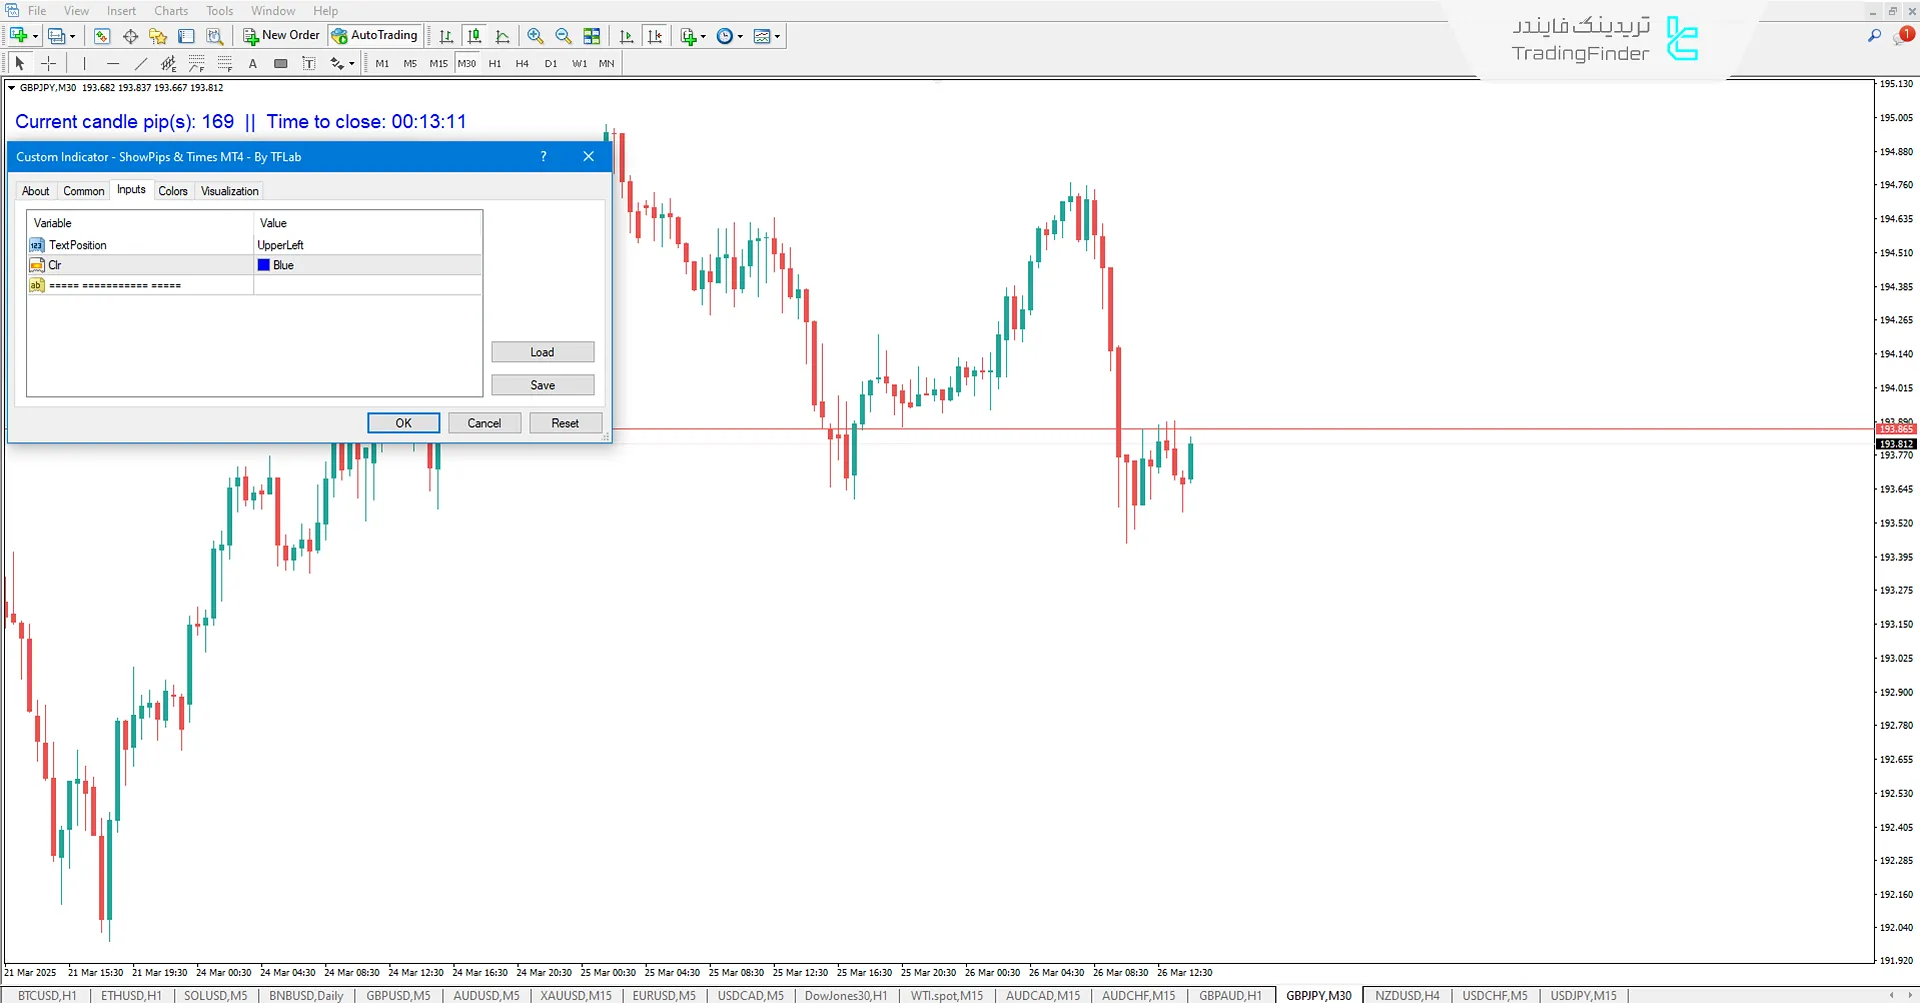
Task: Select the Fibonacci Retracement tool
Action: click(197, 63)
